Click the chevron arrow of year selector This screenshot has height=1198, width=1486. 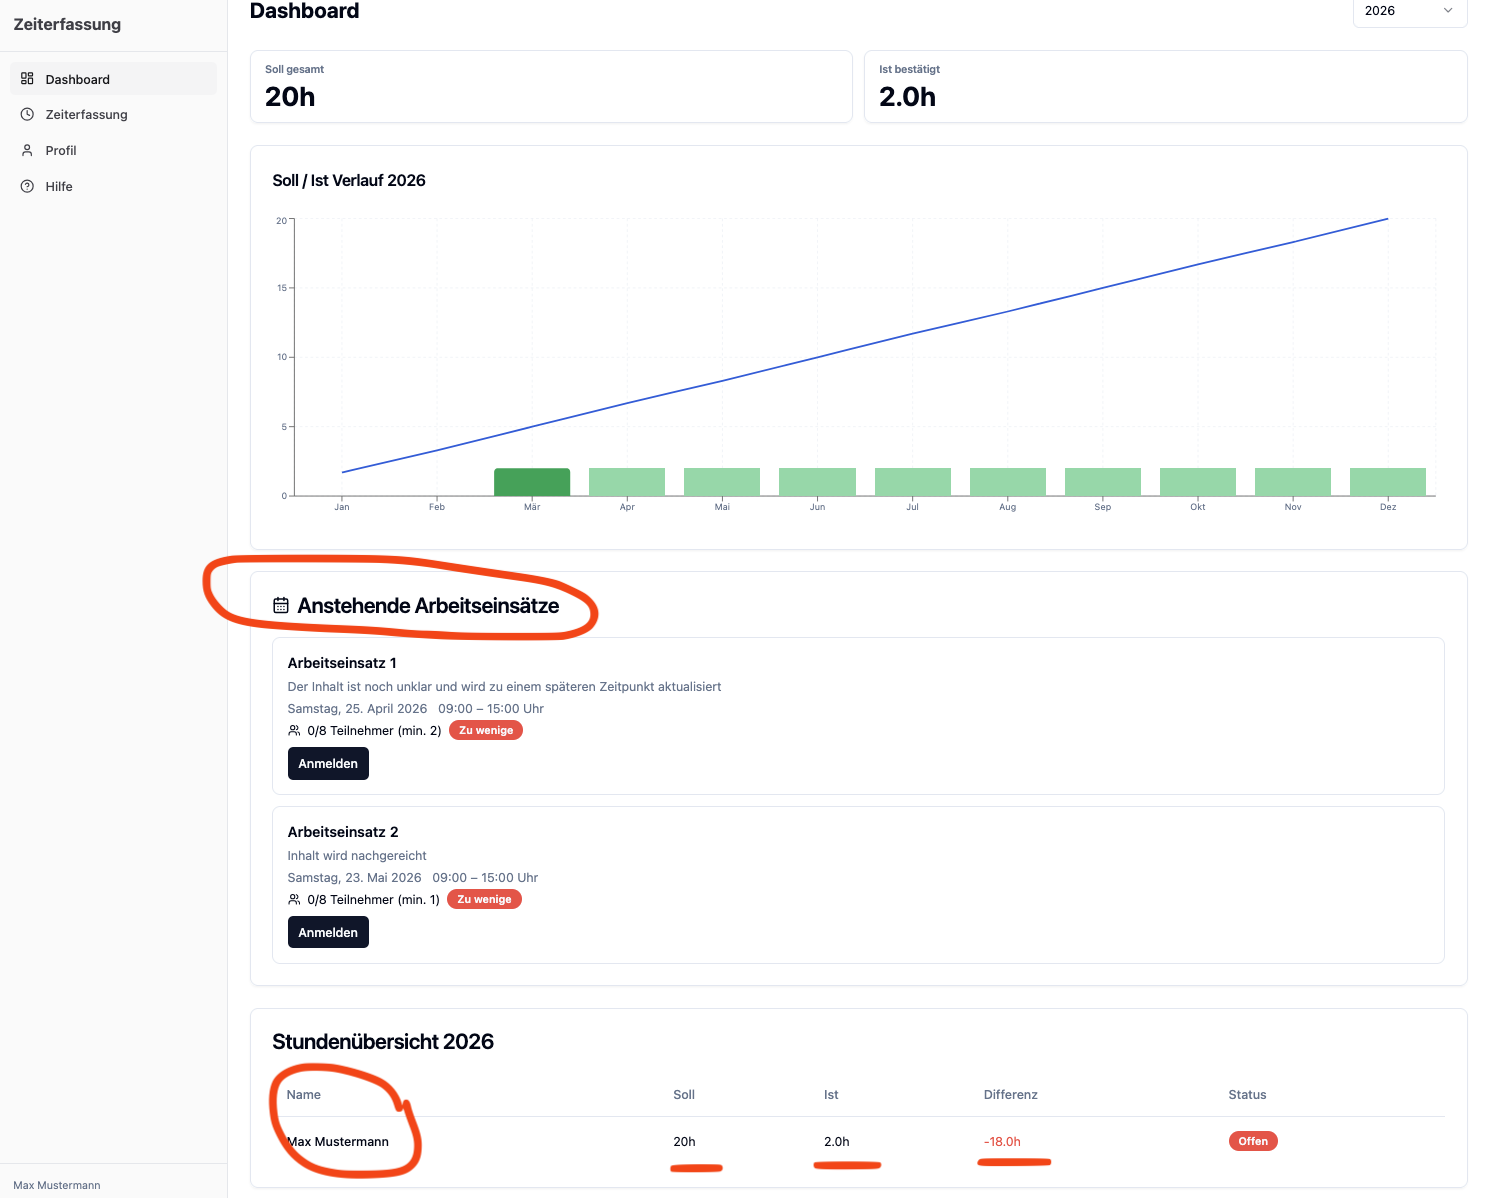tap(1448, 11)
